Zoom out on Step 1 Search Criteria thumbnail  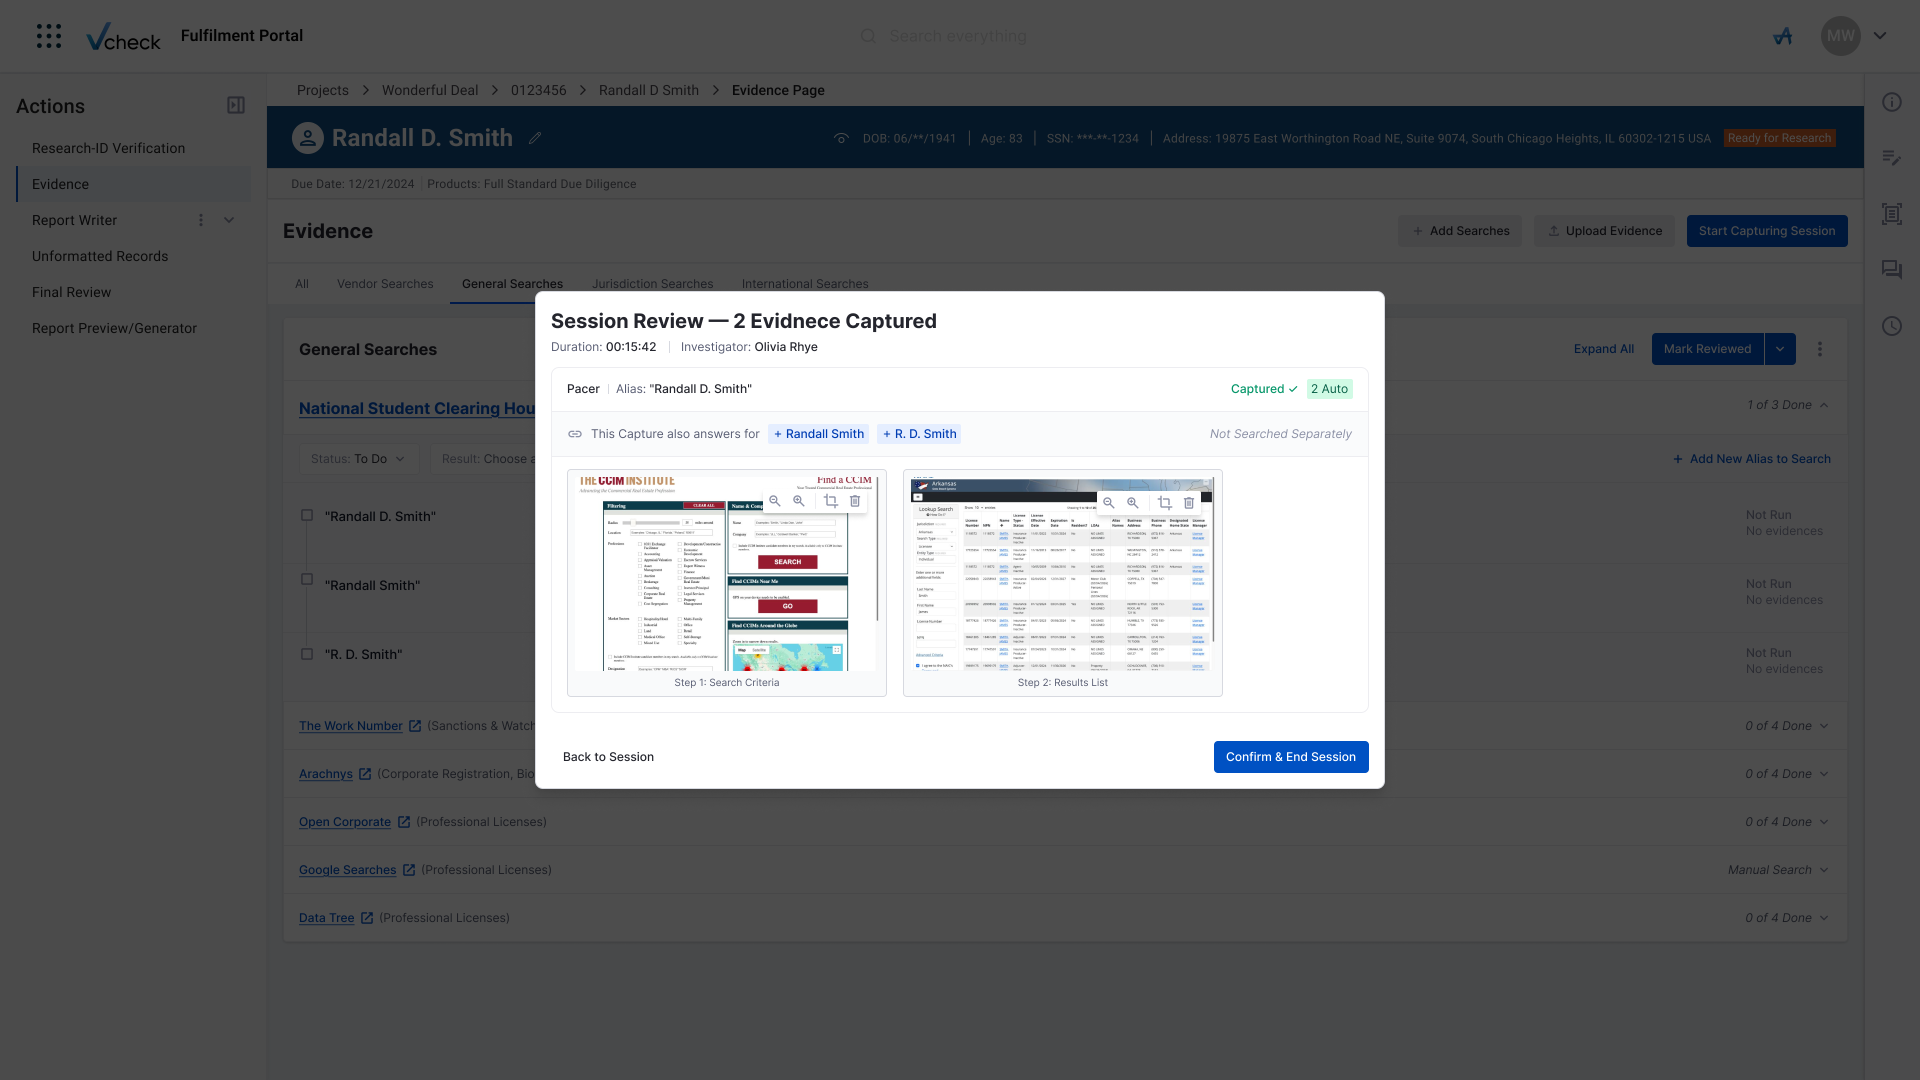[x=775, y=501]
